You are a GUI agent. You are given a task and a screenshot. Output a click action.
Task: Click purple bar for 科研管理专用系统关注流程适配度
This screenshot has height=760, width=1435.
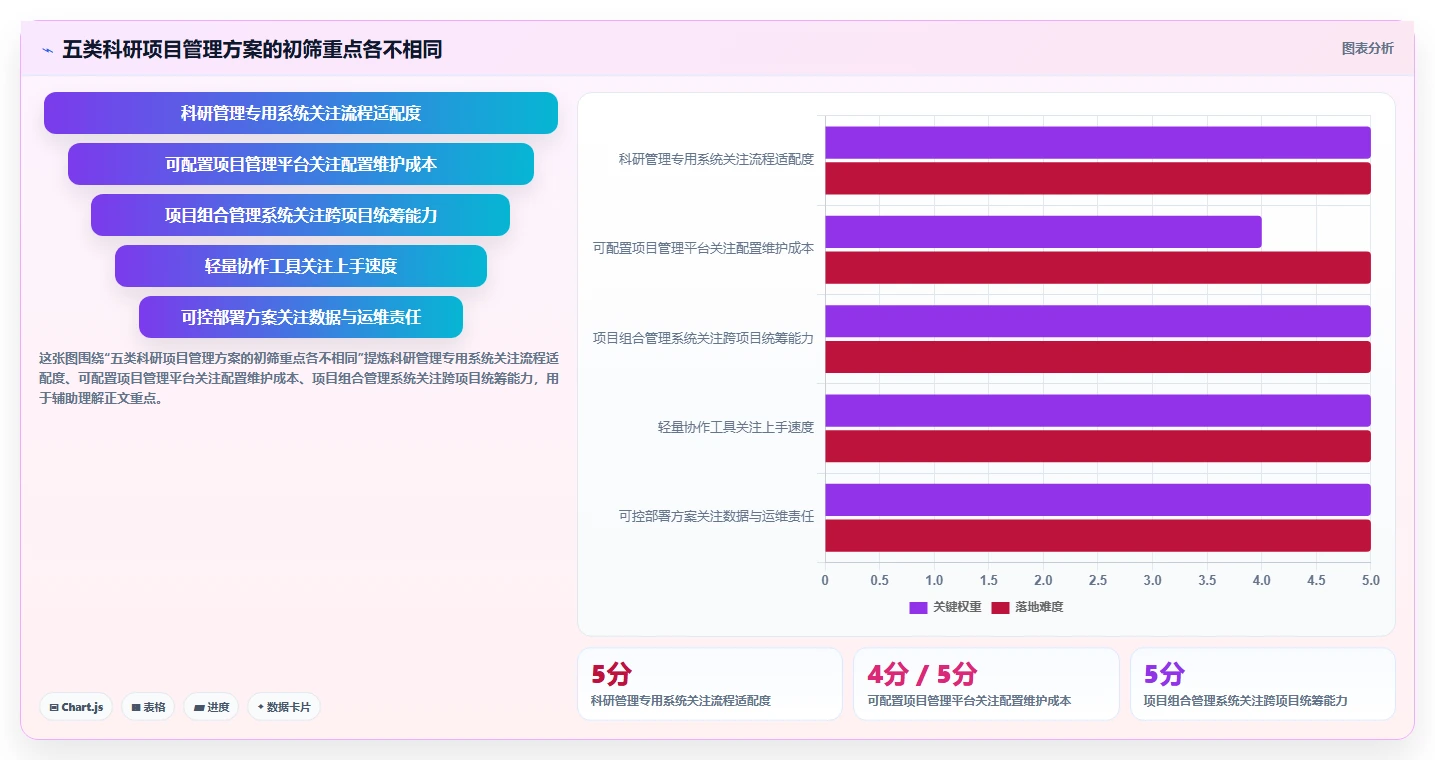click(x=1098, y=143)
